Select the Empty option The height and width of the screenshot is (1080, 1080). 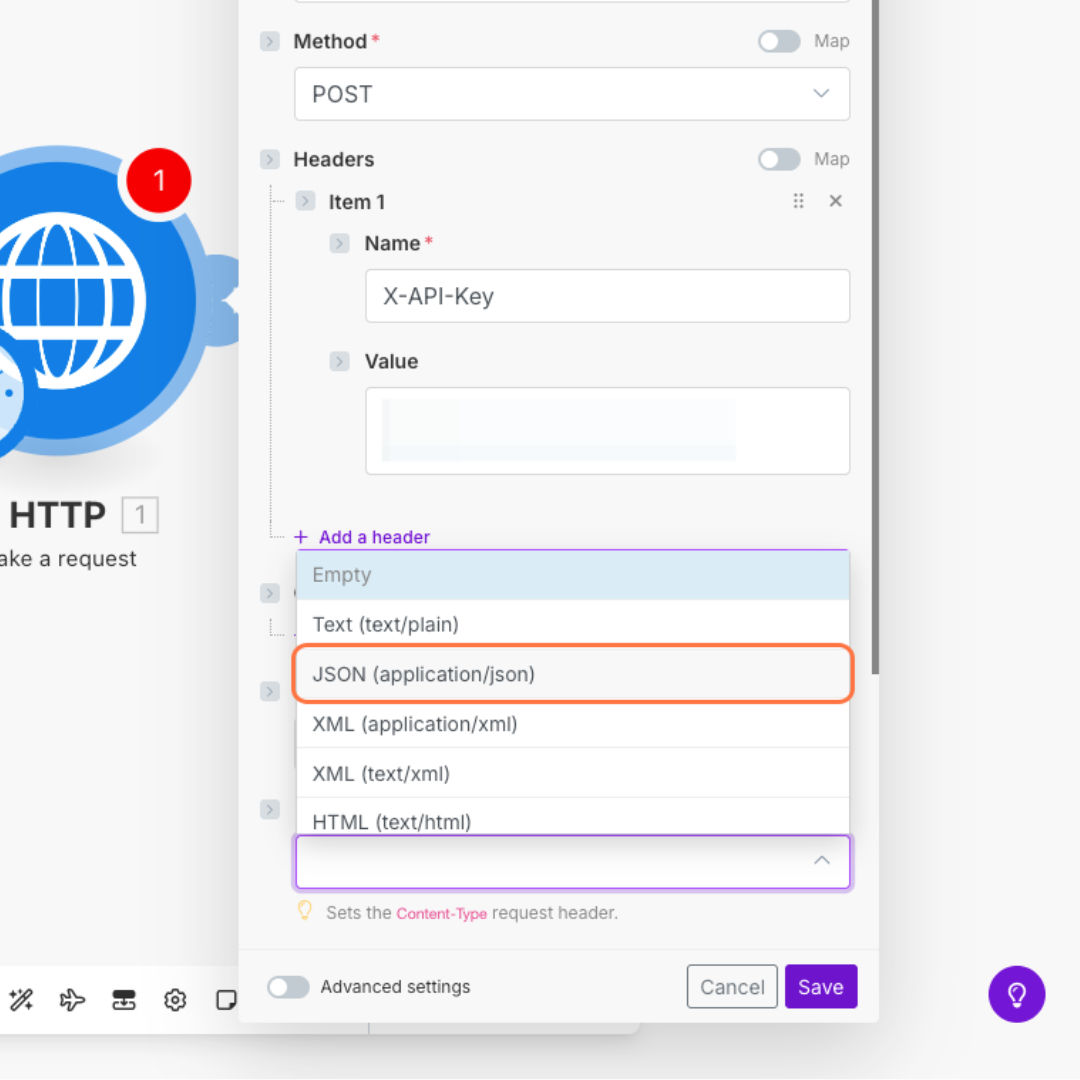[572, 575]
